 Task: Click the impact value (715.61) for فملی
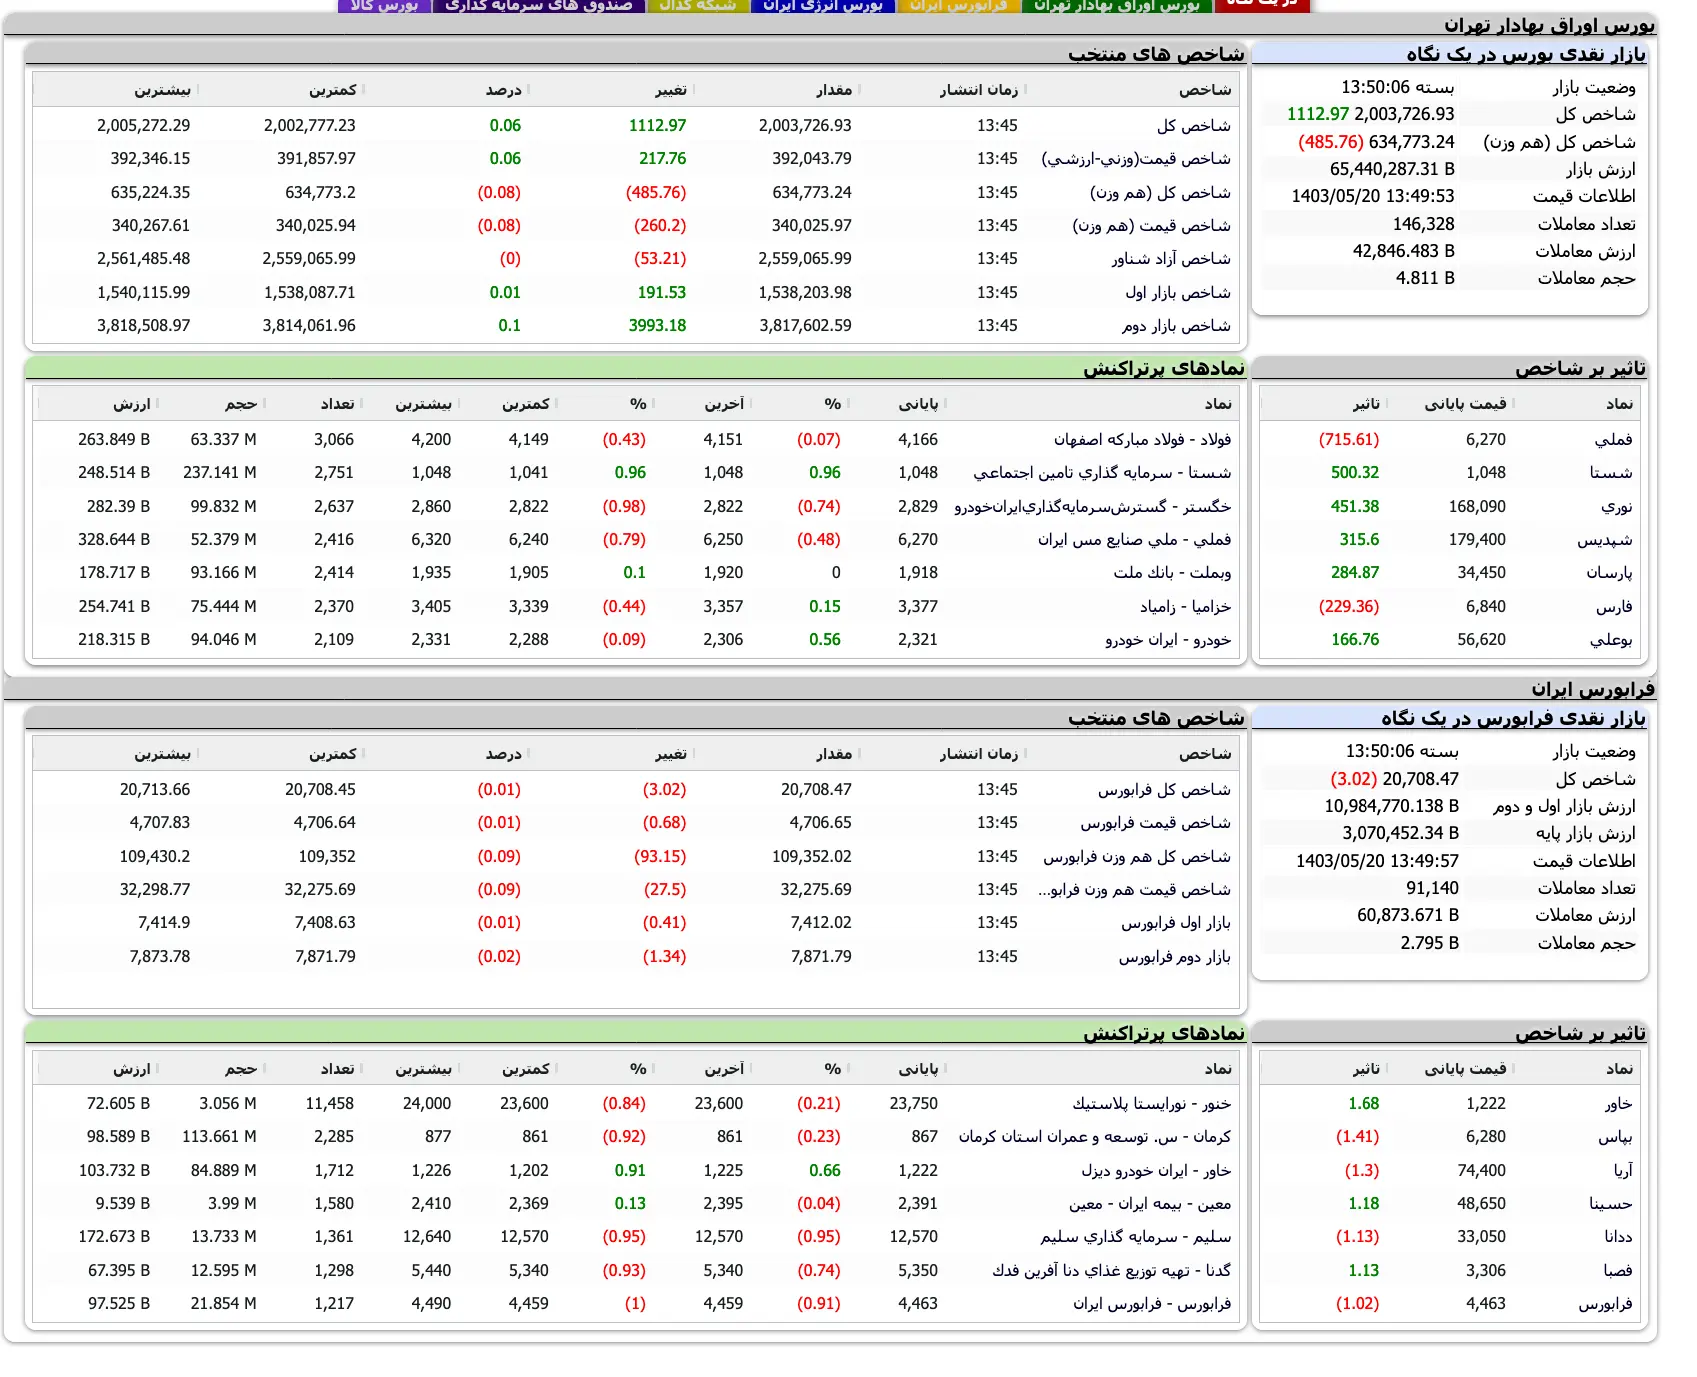1348,439
